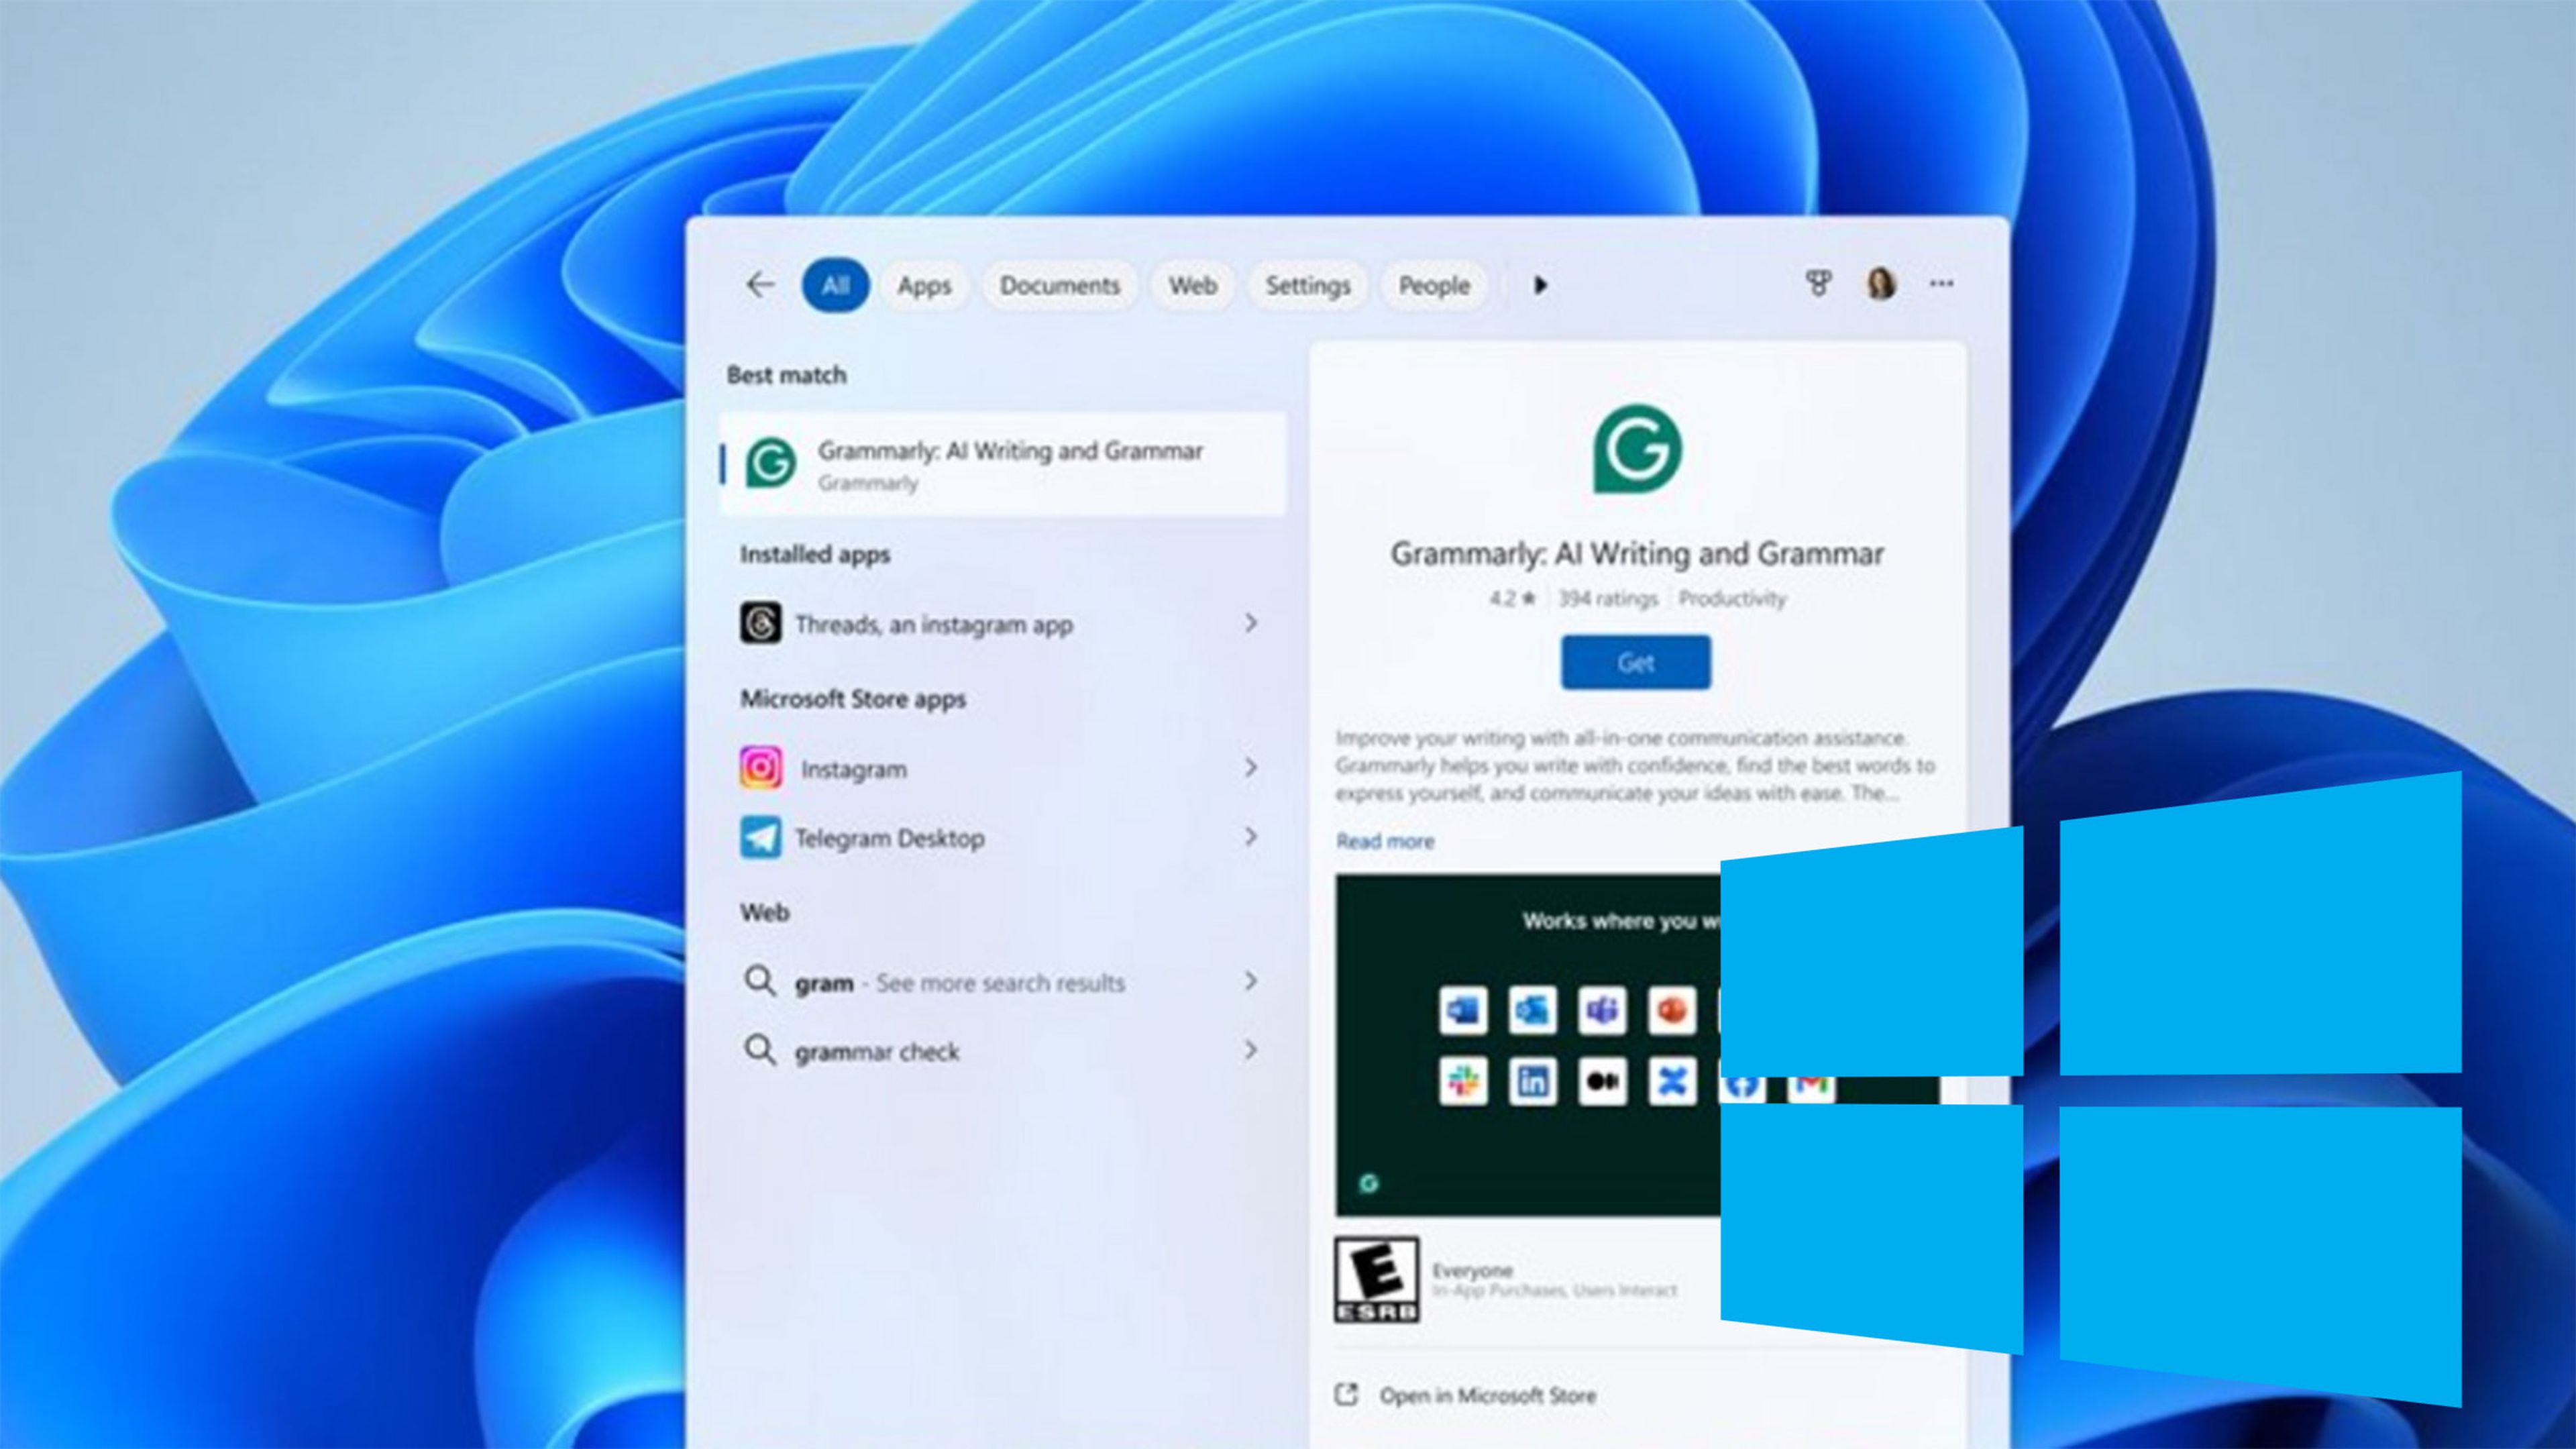2576x1449 pixels.
Task: Click the magnifier icon beside 'gram'
Action: tap(760, 981)
